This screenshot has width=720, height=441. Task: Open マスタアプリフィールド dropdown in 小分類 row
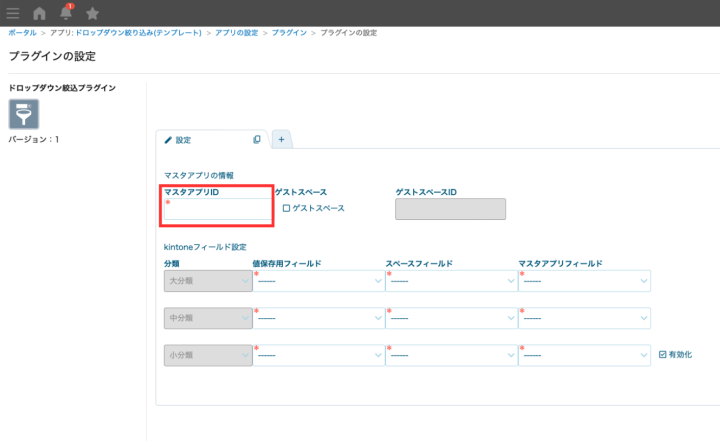tap(584, 355)
